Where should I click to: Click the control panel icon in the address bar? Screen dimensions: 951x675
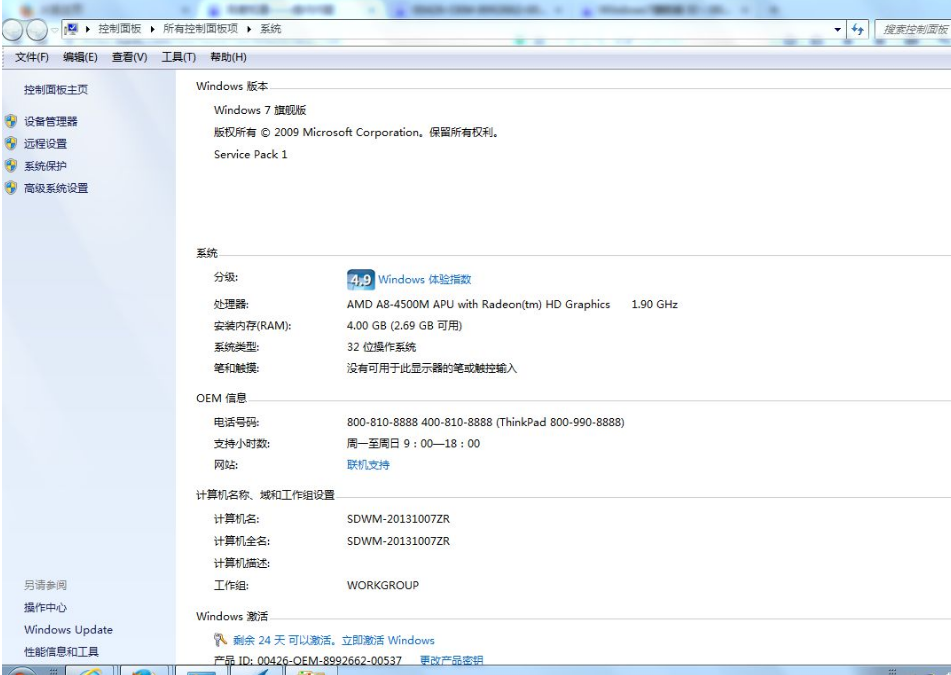click(x=71, y=30)
